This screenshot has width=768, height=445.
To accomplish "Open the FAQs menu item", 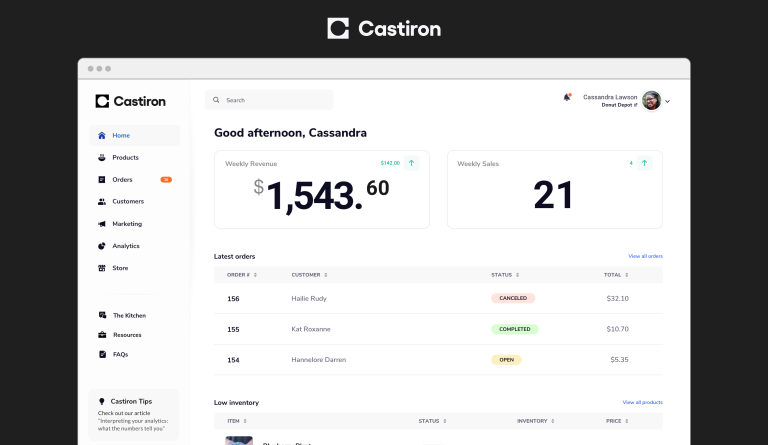I will click(120, 354).
